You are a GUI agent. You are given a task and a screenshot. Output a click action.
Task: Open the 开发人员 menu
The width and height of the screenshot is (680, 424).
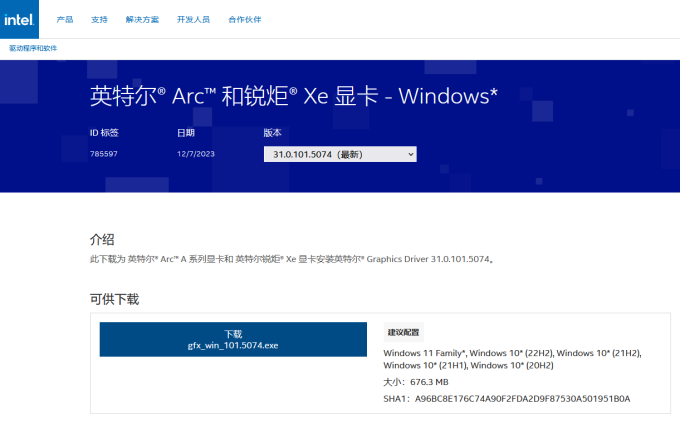(193, 20)
